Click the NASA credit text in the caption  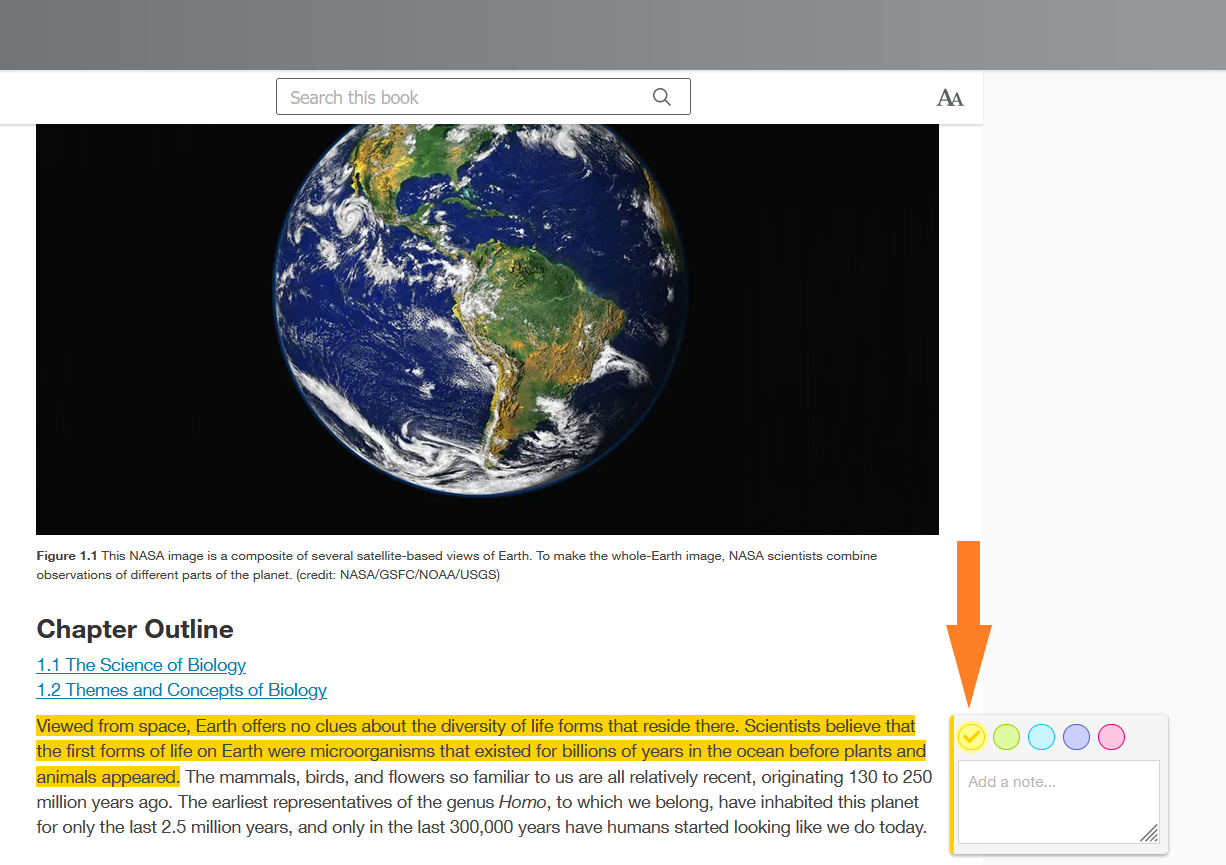coord(420,575)
